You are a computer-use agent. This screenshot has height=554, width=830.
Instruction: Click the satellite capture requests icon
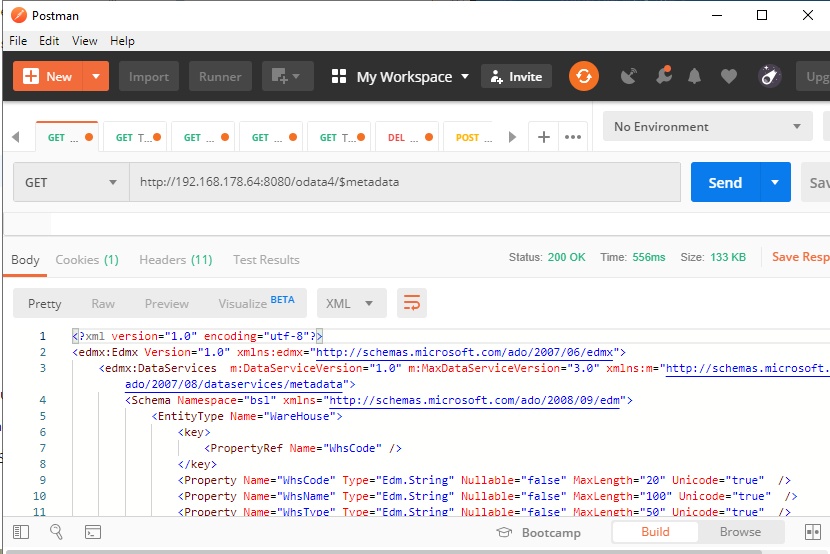point(629,76)
